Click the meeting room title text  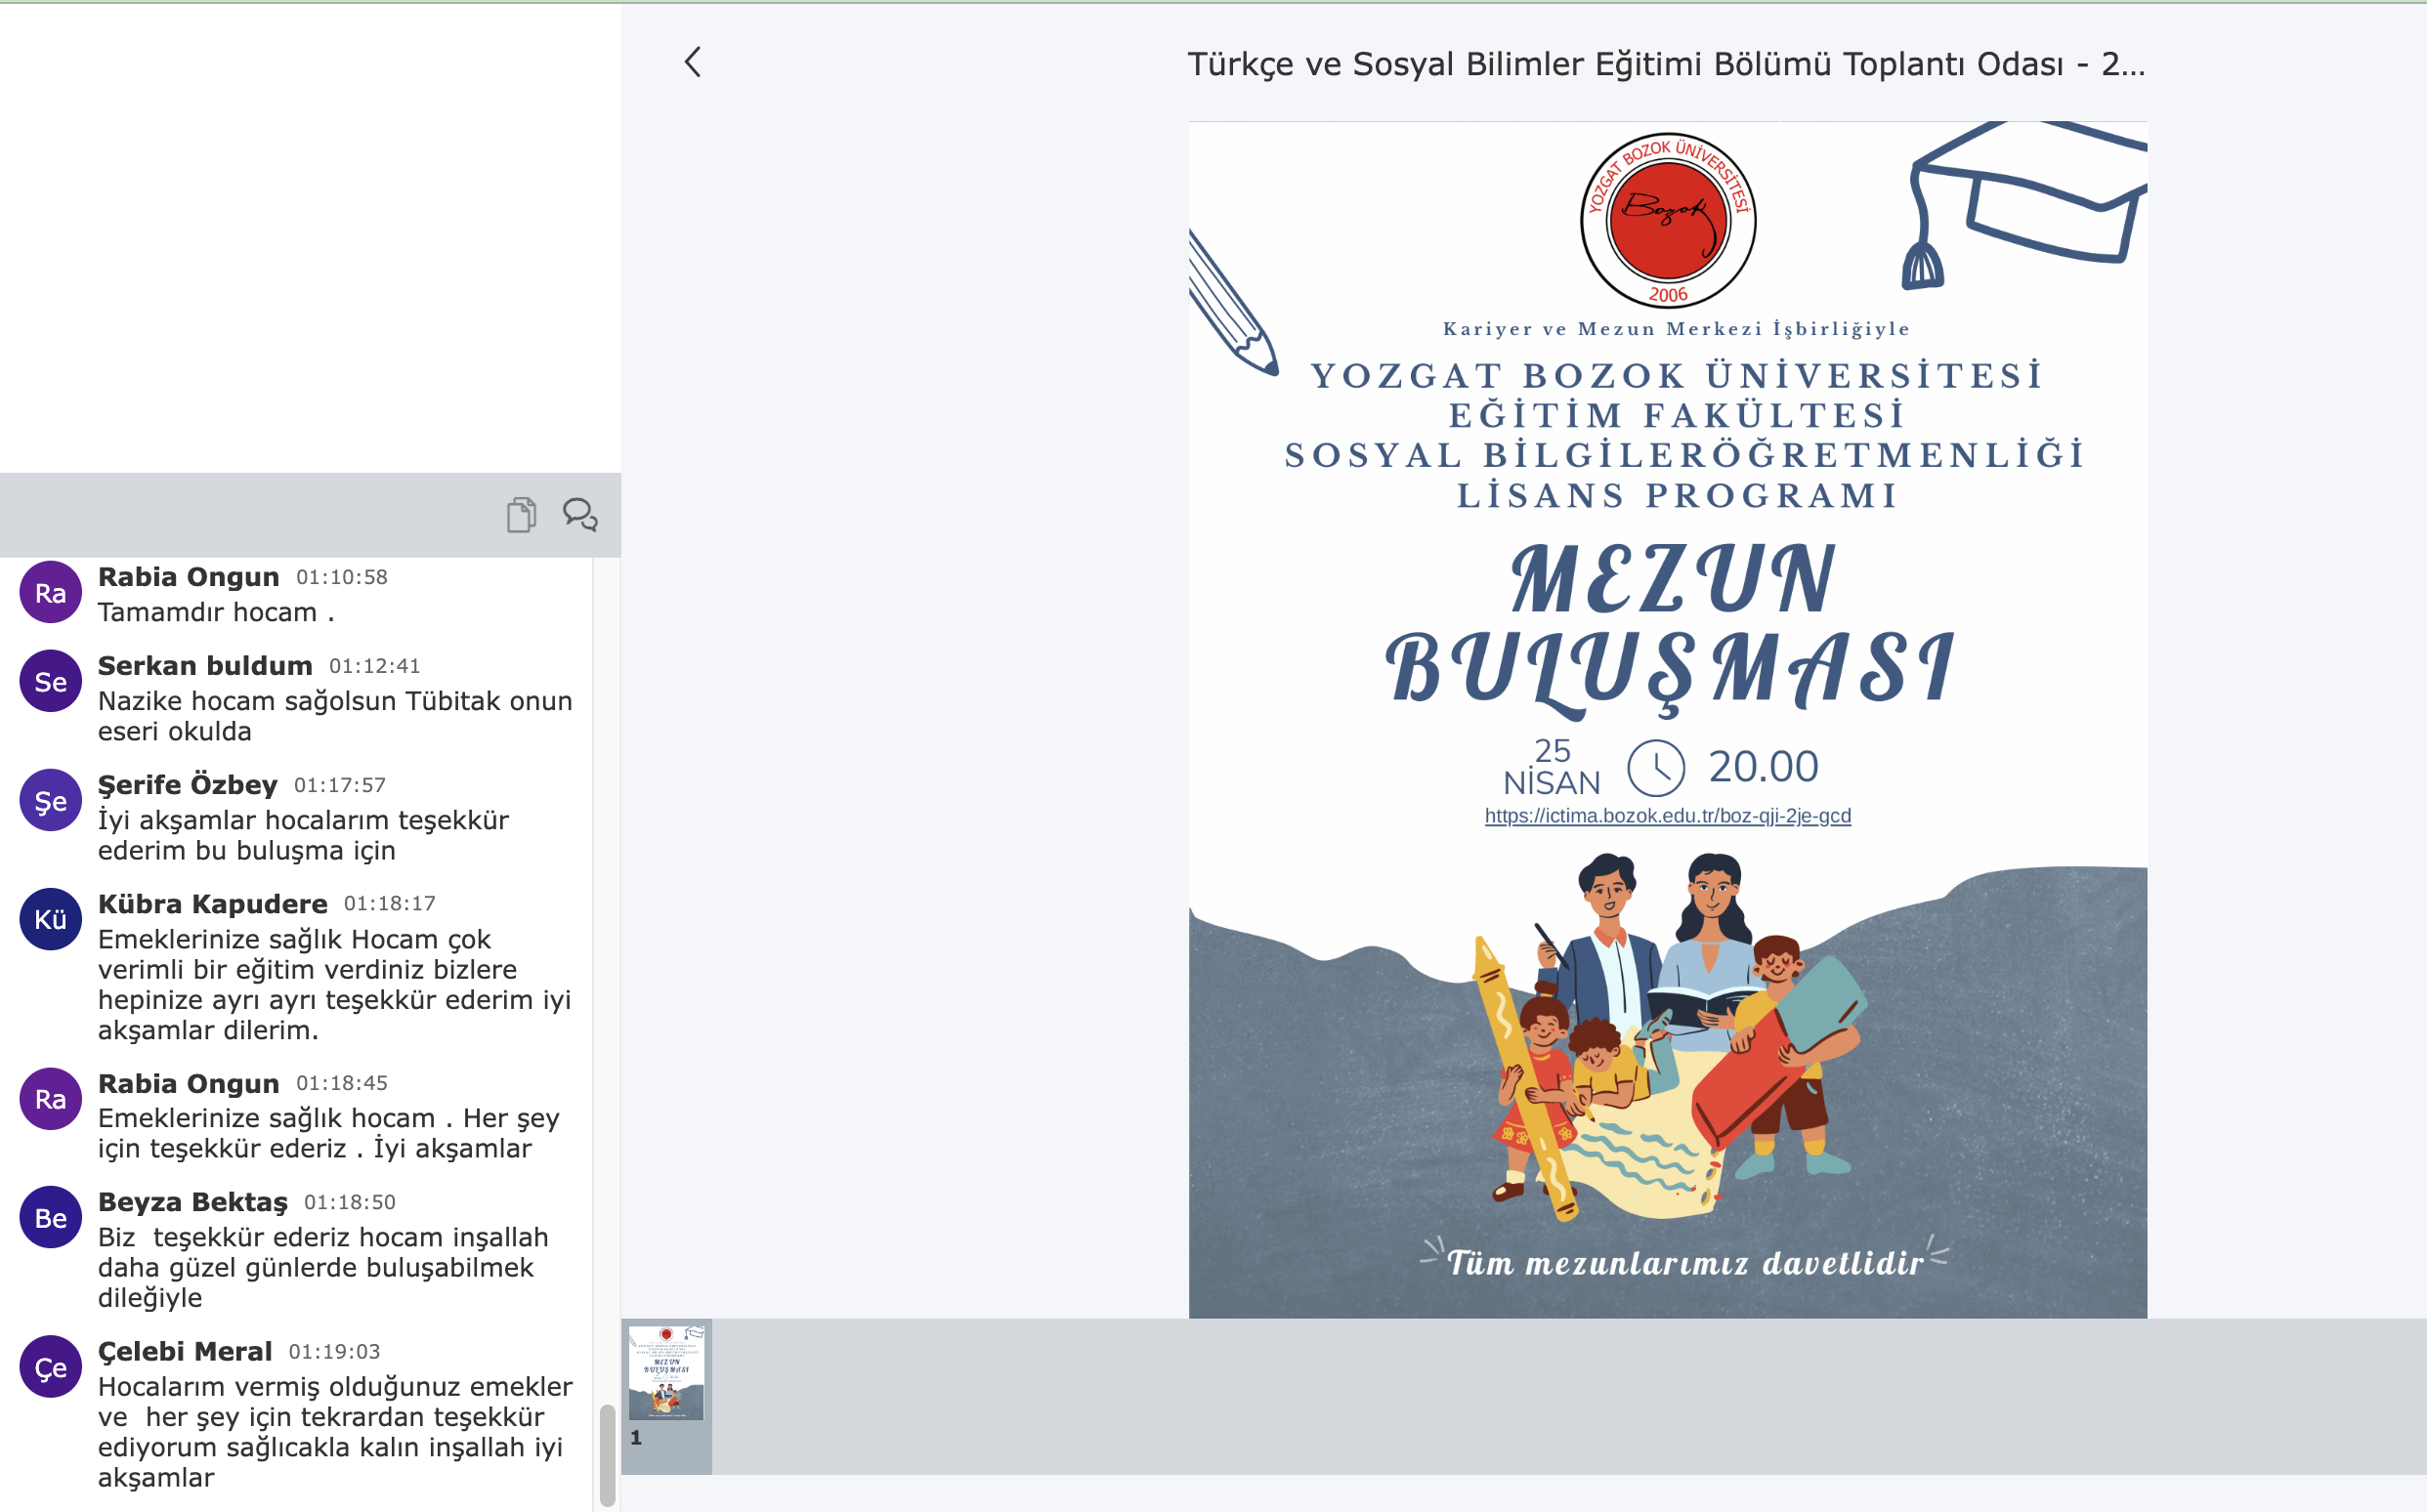[1666, 64]
